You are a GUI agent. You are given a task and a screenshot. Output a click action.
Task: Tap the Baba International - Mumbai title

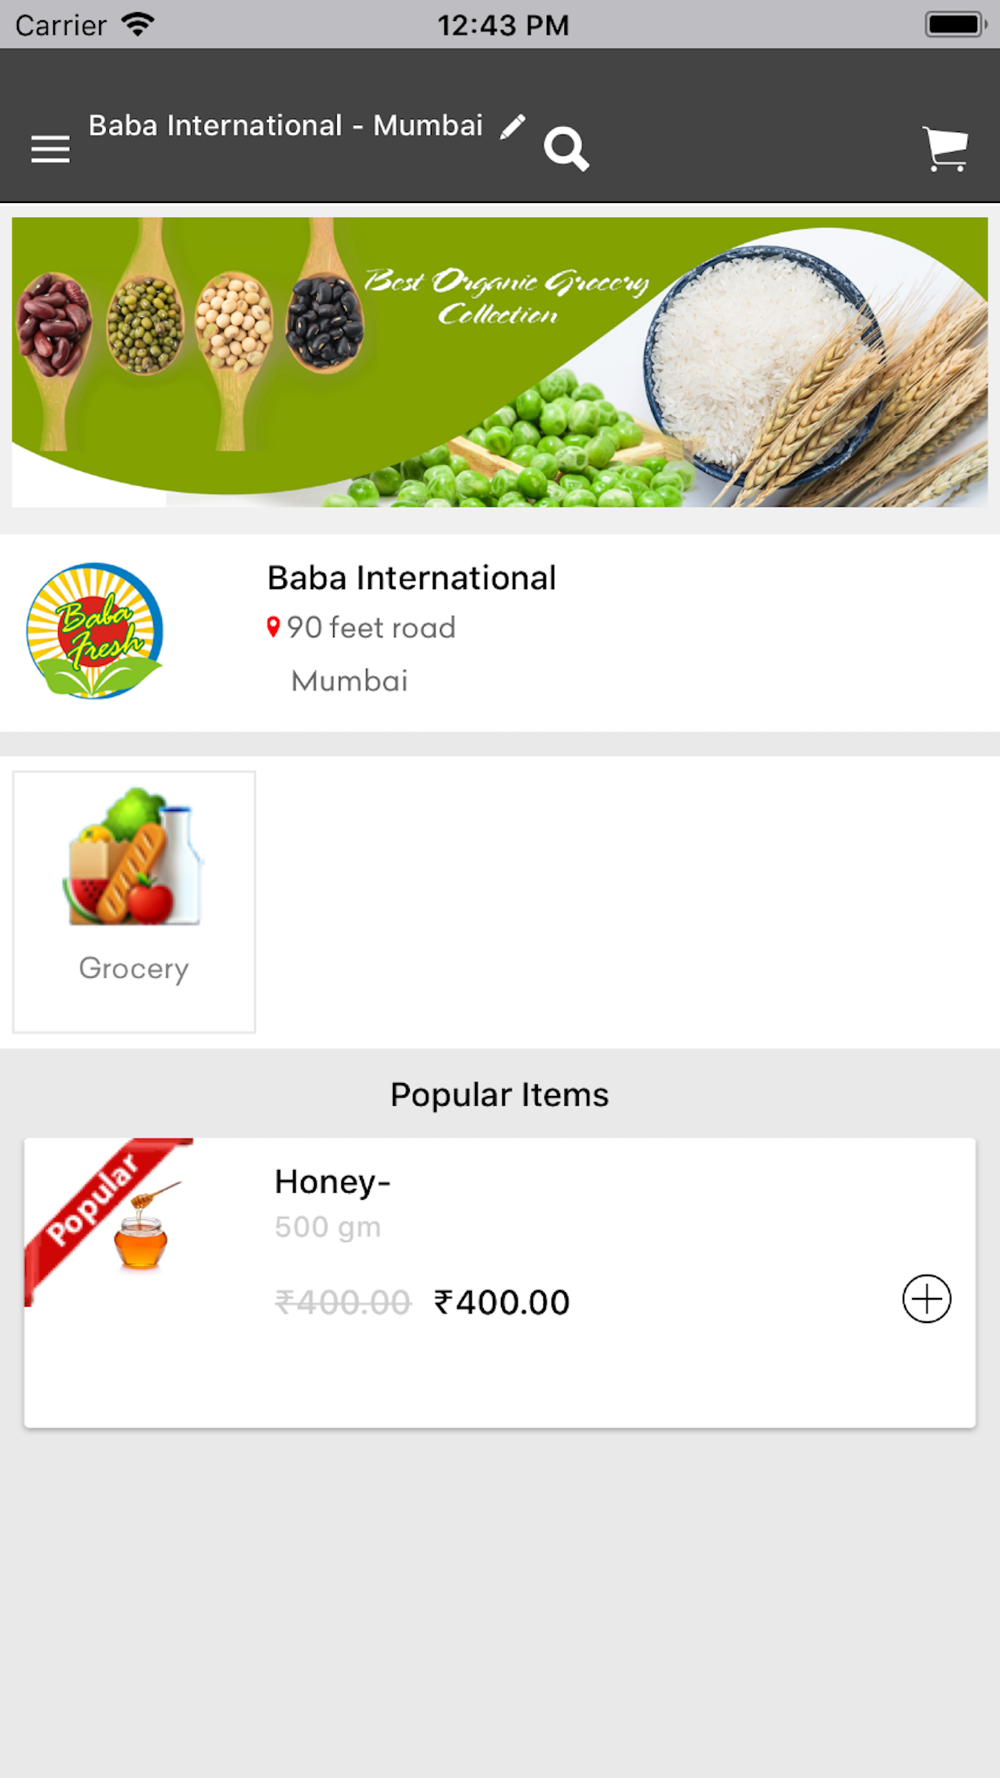[x=286, y=126]
